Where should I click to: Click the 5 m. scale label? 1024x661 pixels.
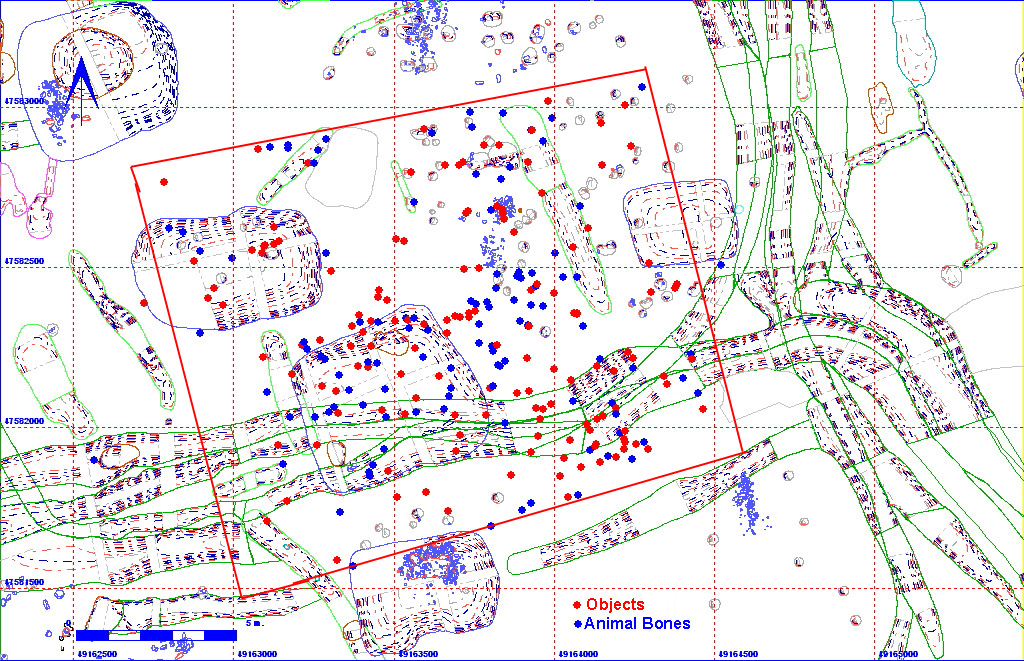[253, 624]
